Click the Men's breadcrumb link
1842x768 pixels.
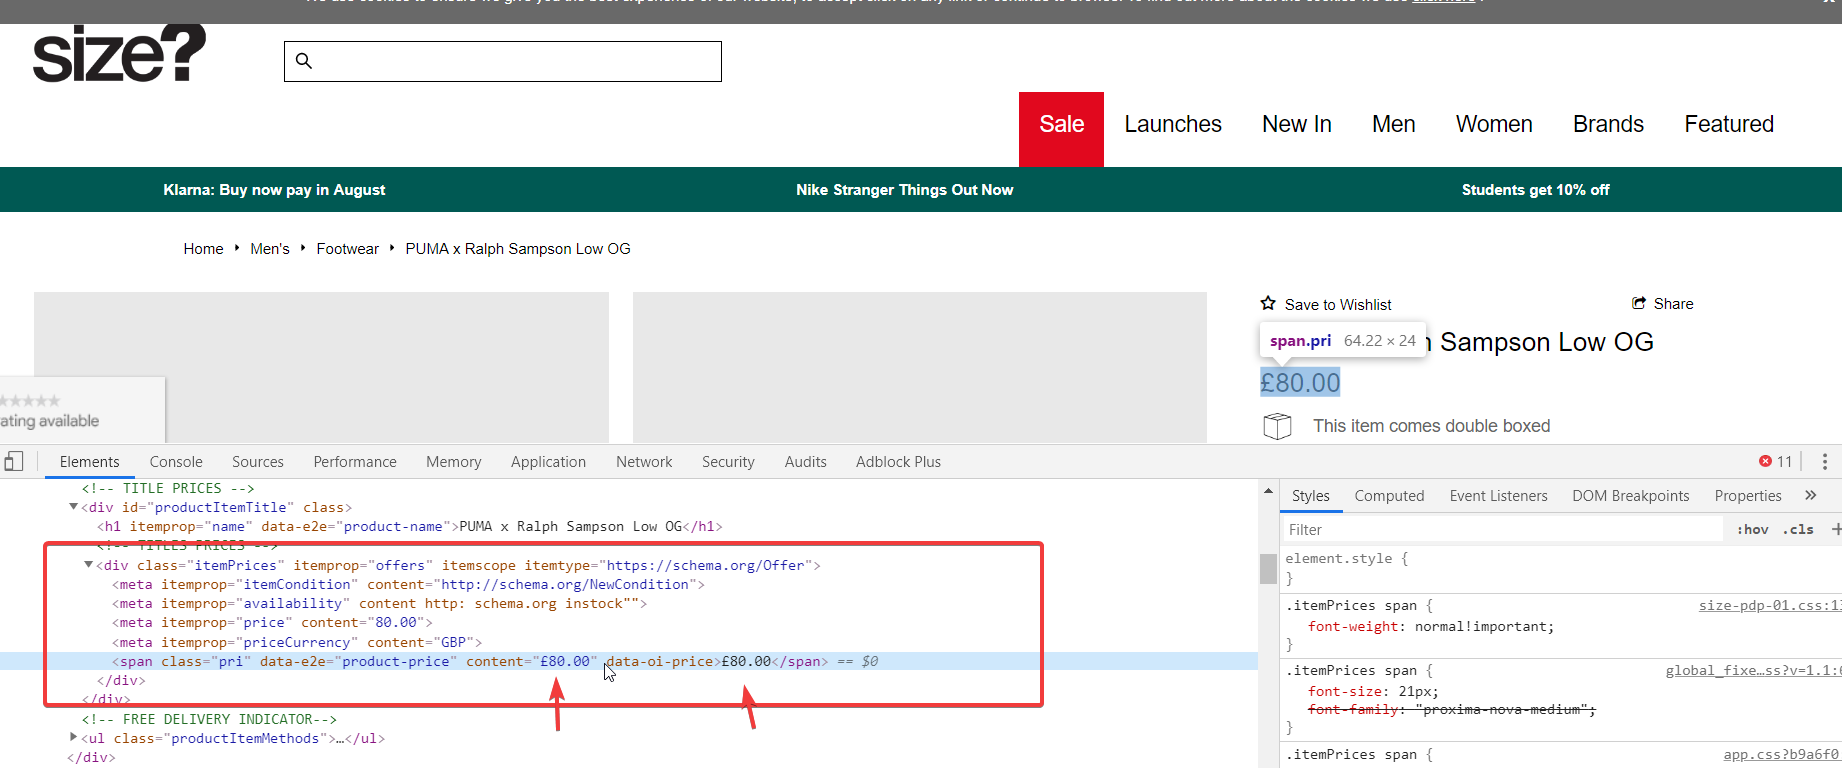270,249
